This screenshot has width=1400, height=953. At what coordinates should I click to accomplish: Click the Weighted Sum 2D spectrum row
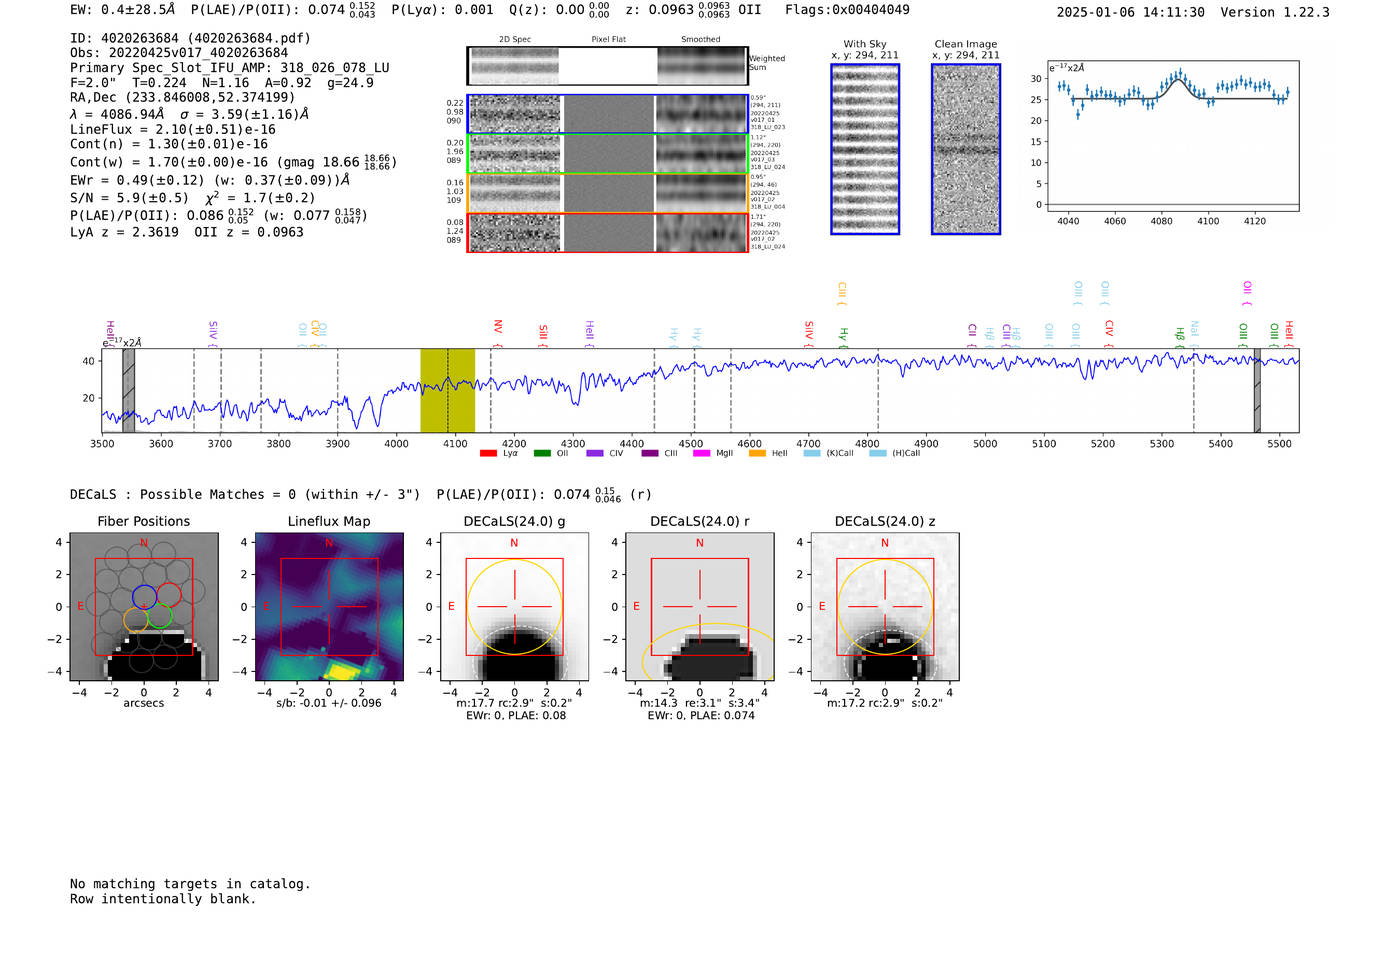click(607, 66)
